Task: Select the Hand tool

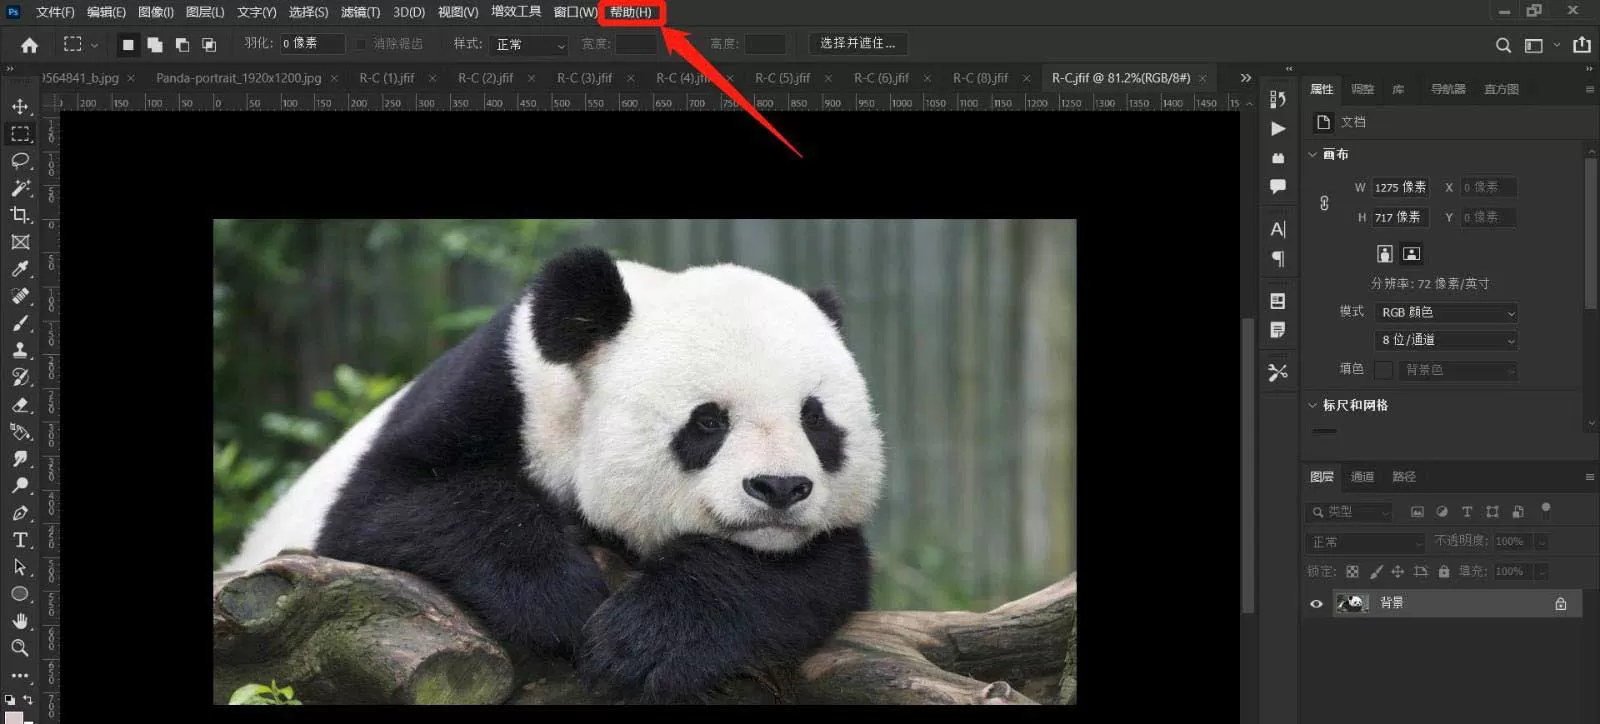Action: pos(20,621)
